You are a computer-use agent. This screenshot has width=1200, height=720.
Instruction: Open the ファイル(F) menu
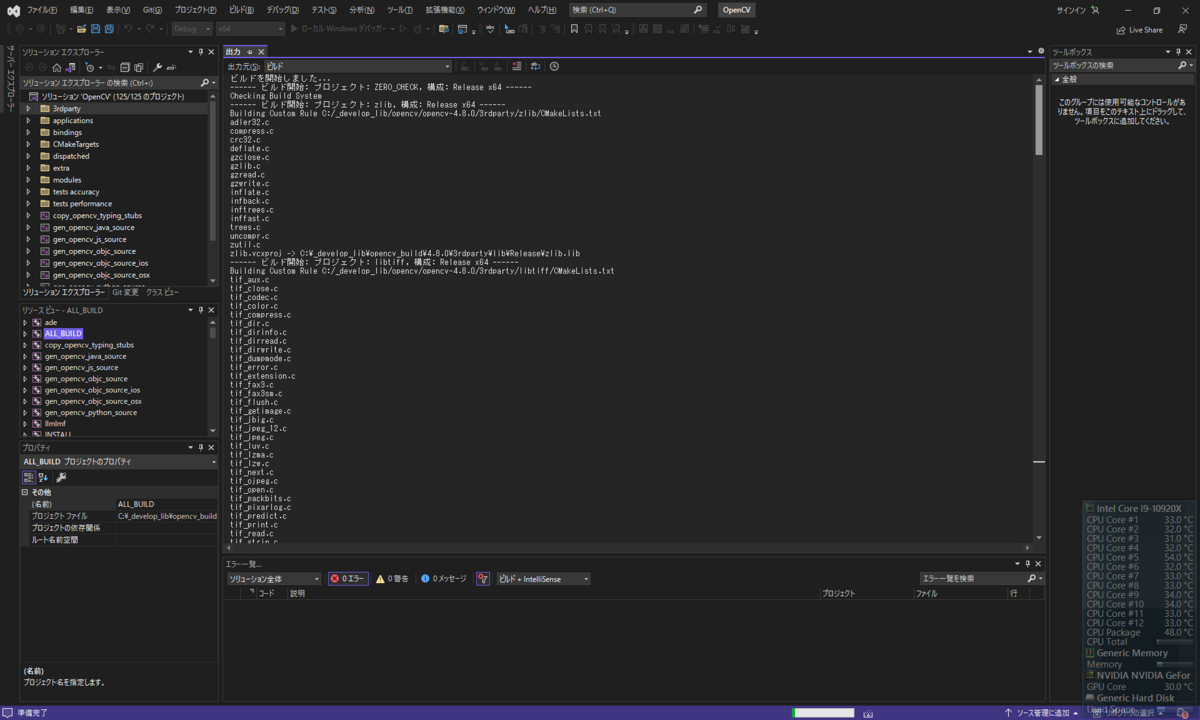pyautogui.click(x=42, y=9)
